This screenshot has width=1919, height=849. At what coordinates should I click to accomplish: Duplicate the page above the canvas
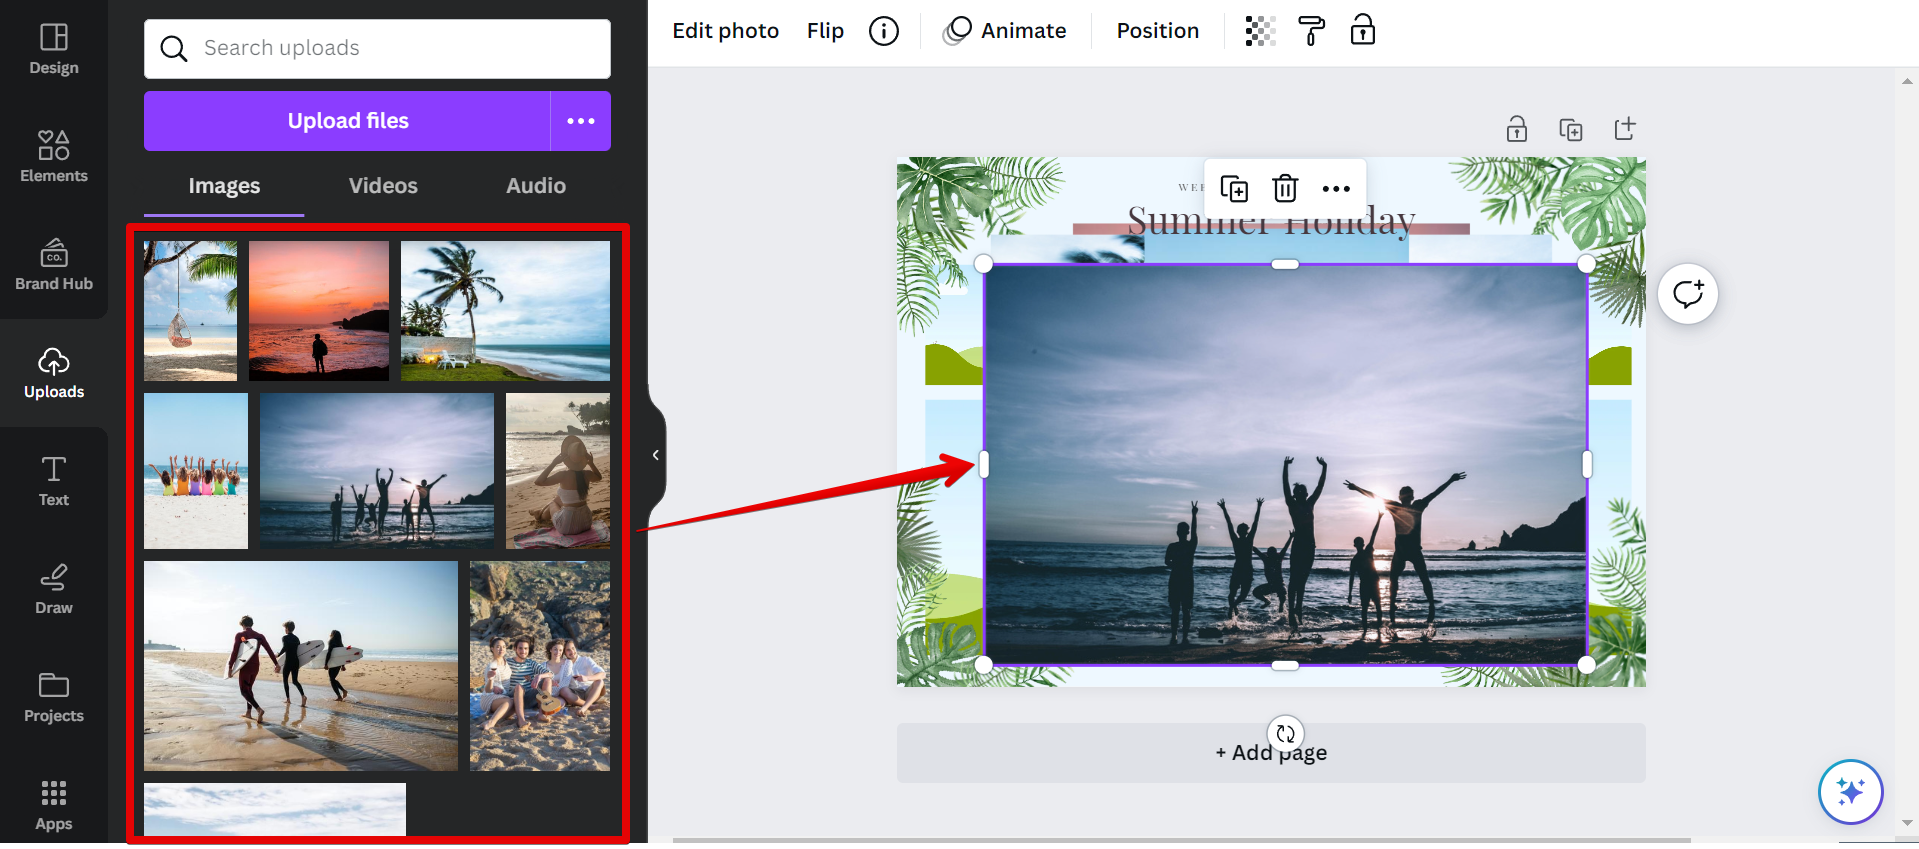tap(1571, 129)
